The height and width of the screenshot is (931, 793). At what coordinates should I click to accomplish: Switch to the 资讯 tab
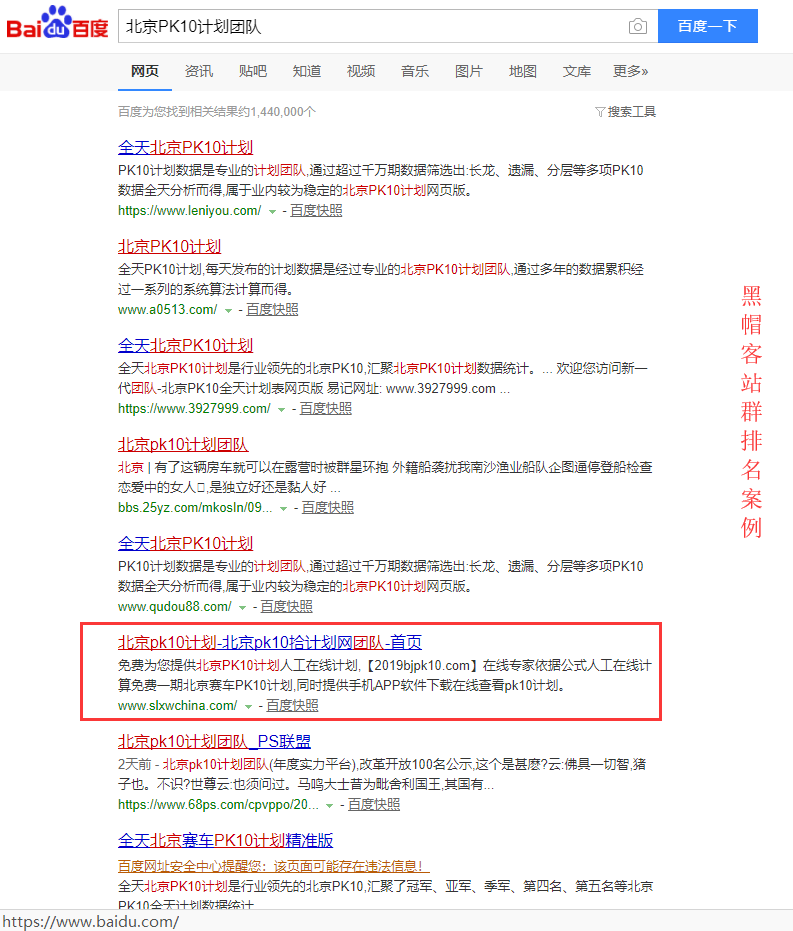(x=199, y=71)
